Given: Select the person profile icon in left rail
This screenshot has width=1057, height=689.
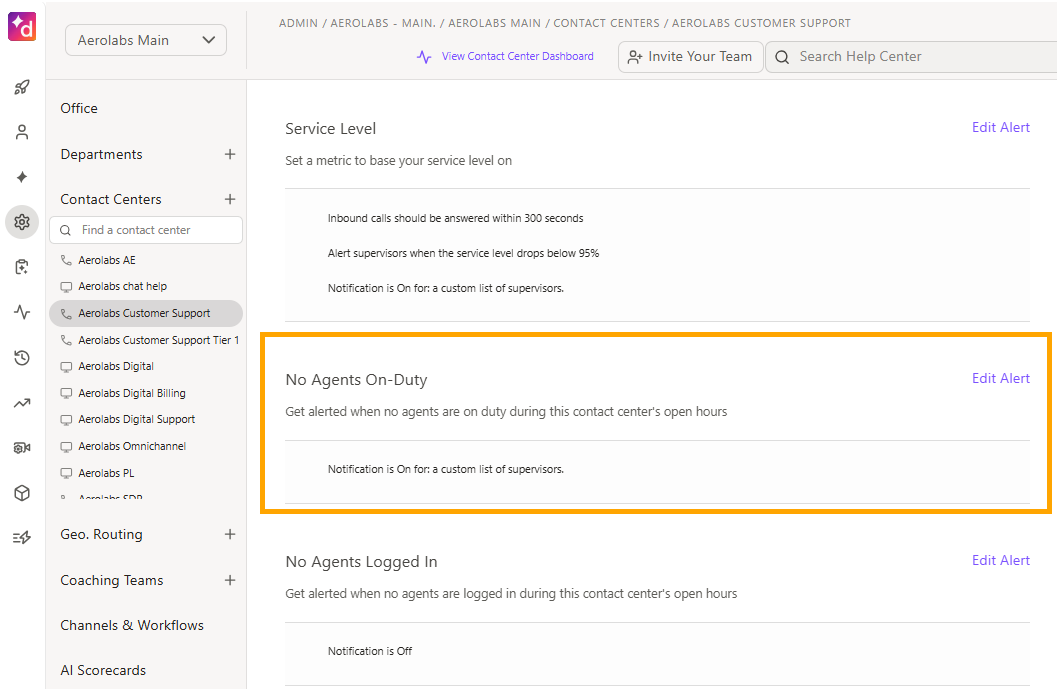Looking at the screenshot, I should click(22, 132).
